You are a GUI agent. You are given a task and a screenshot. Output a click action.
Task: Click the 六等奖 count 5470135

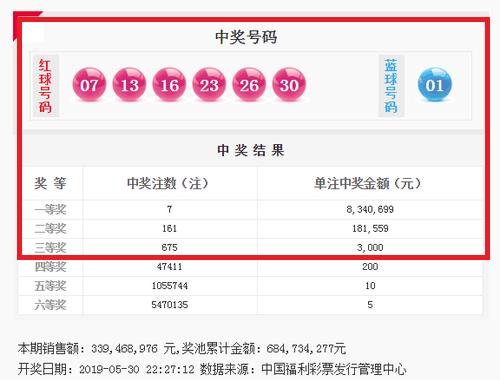(170, 305)
